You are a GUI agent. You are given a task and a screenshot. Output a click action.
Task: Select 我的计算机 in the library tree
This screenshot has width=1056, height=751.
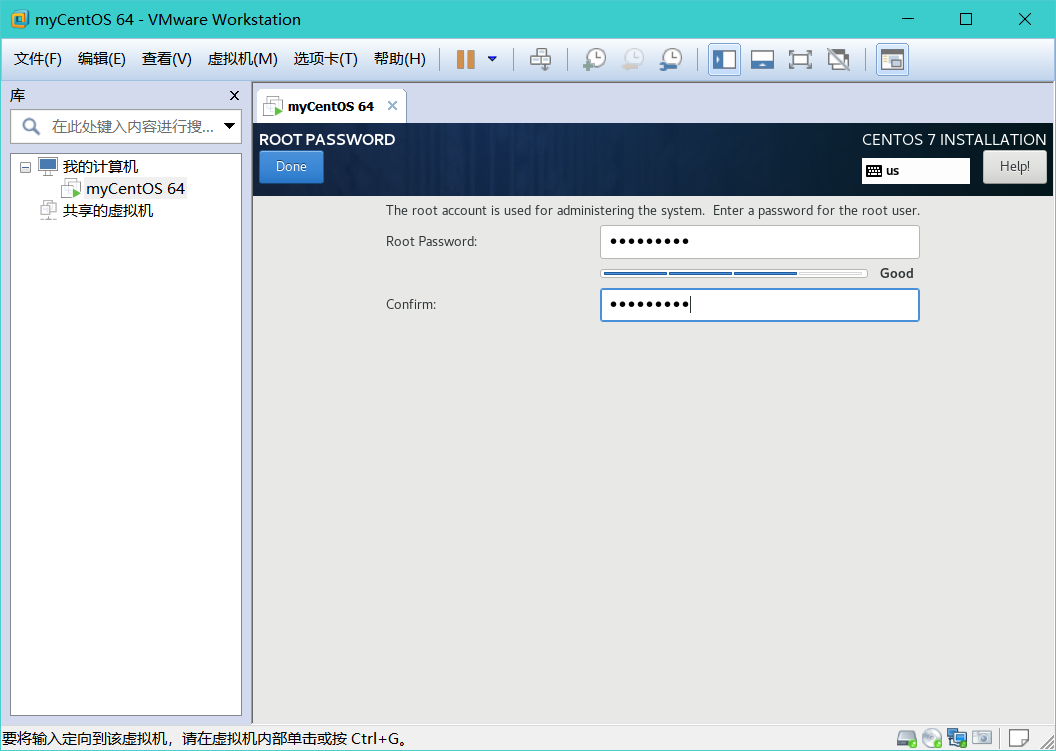click(100, 166)
